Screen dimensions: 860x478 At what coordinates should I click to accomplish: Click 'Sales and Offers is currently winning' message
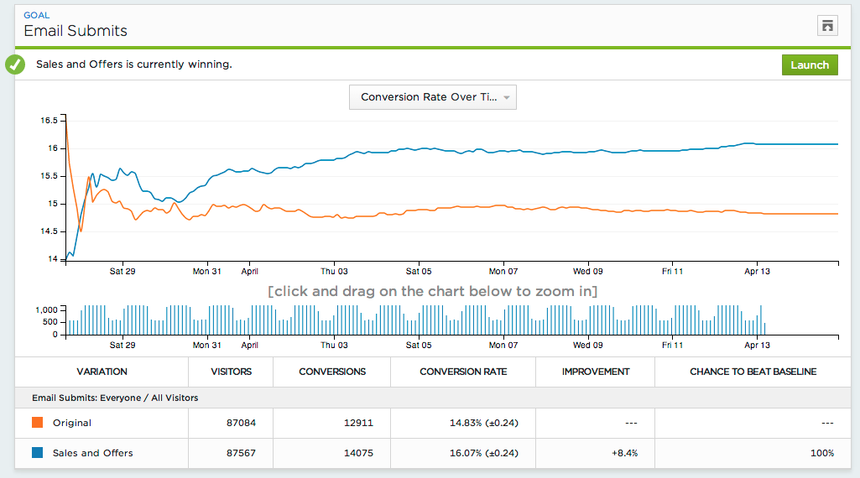pyautogui.click(x=134, y=64)
